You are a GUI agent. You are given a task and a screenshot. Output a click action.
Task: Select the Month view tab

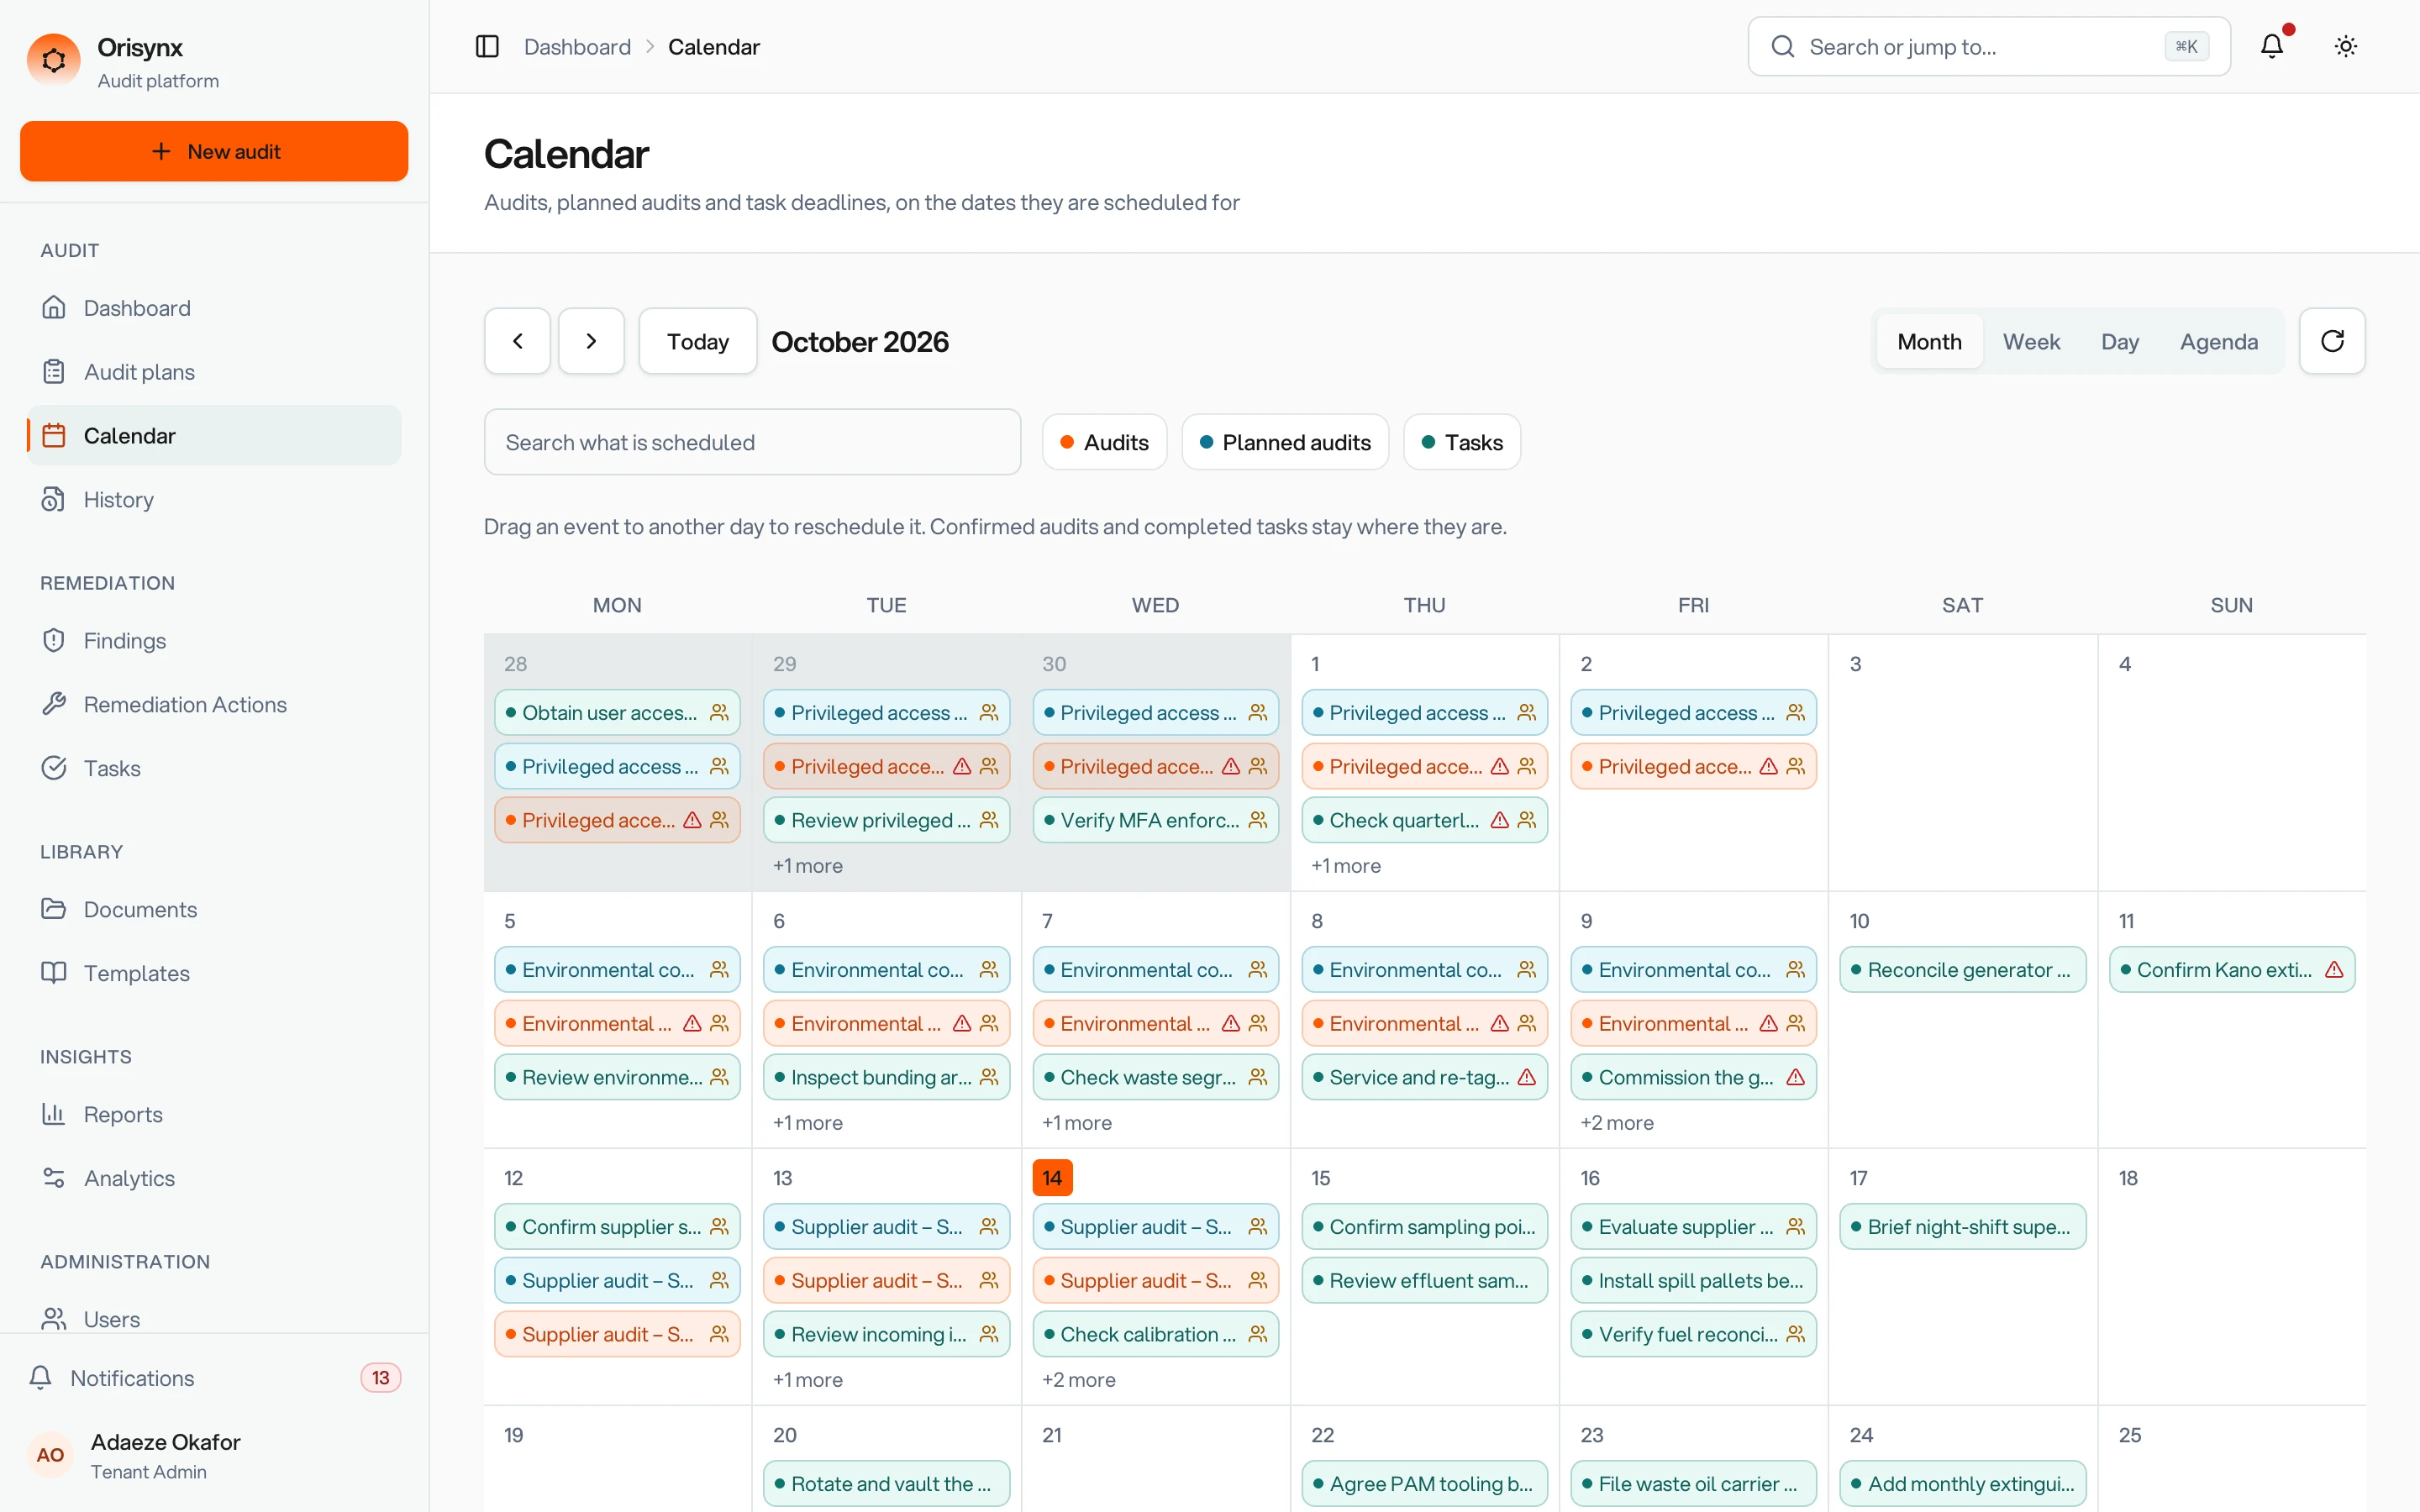(x=1929, y=342)
